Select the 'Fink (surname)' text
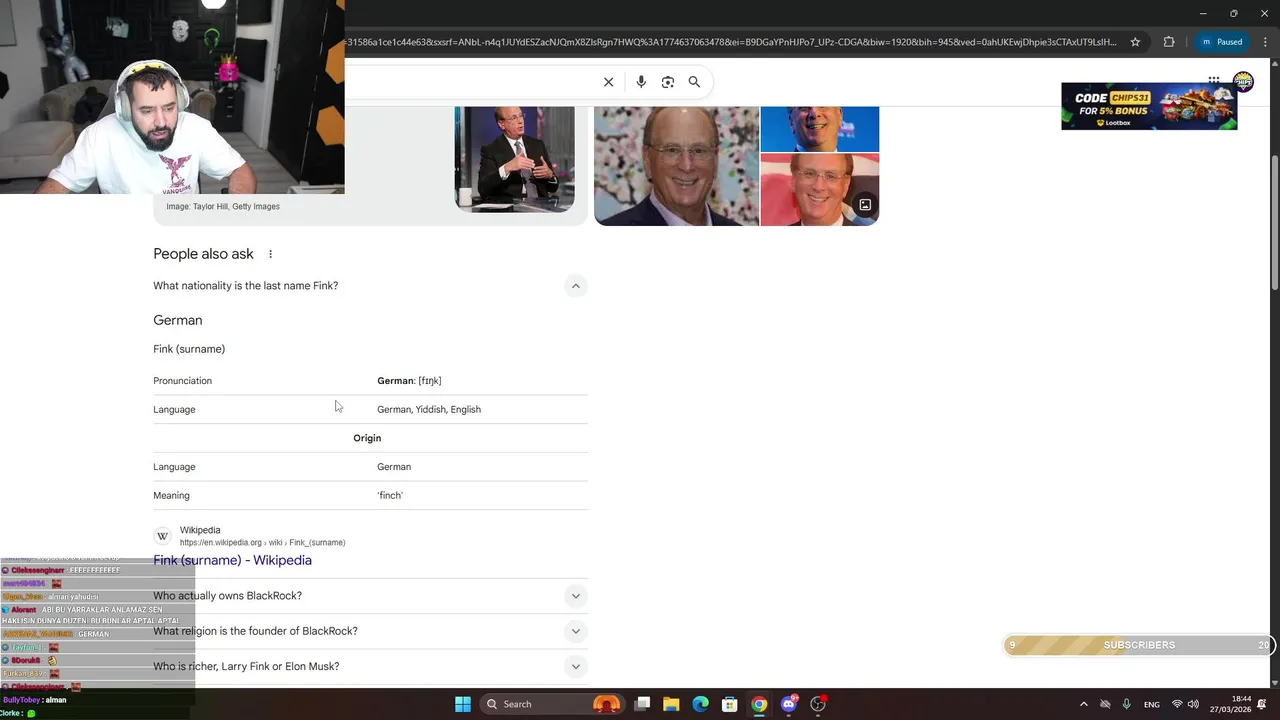This screenshot has width=1280, height=720. 189,349
